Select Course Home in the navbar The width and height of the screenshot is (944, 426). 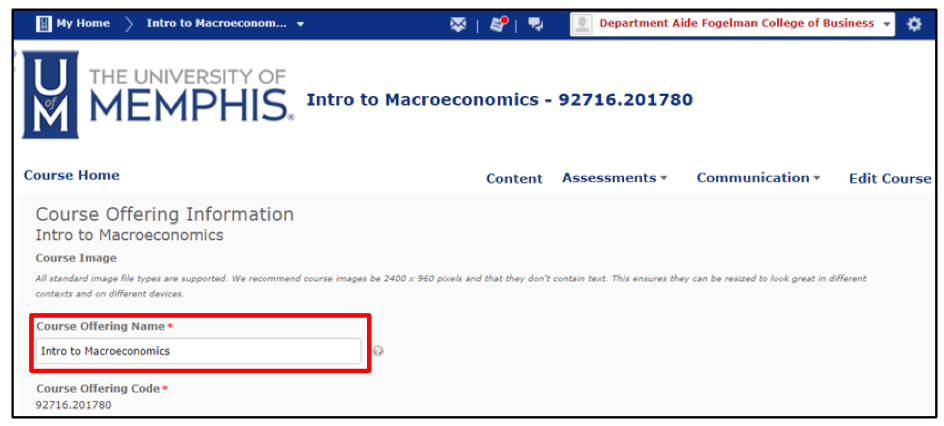[x=71, y=175]
